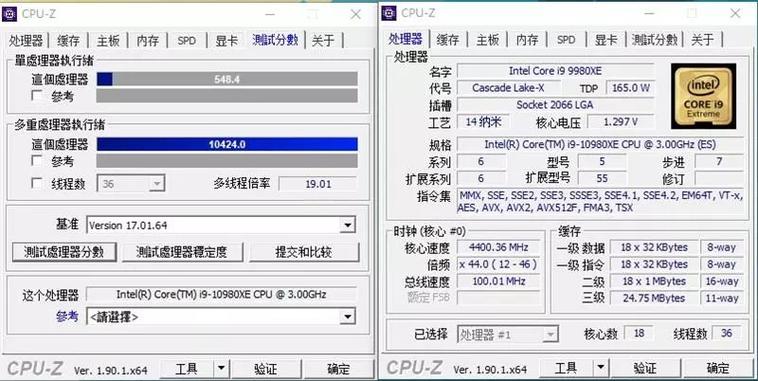Switch to 缓存 tab in the right window

448,40
